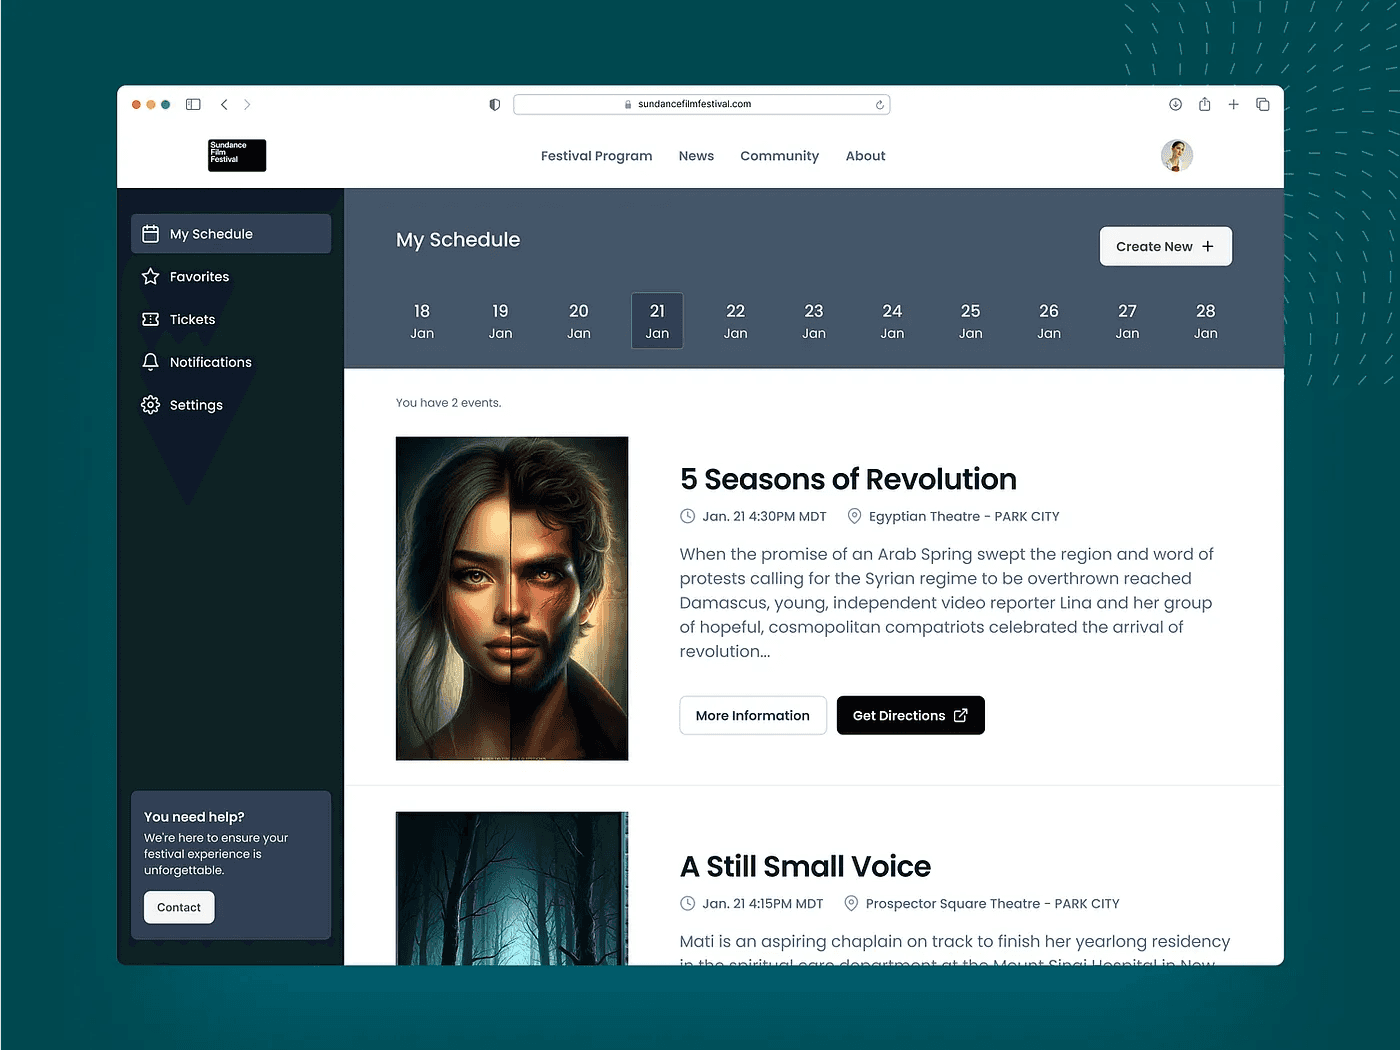Viewport: 1400px width, 1050px height.
Task: Select the 26 Jan date tab
Action: pyautogui.click(x=1049, y=321)
